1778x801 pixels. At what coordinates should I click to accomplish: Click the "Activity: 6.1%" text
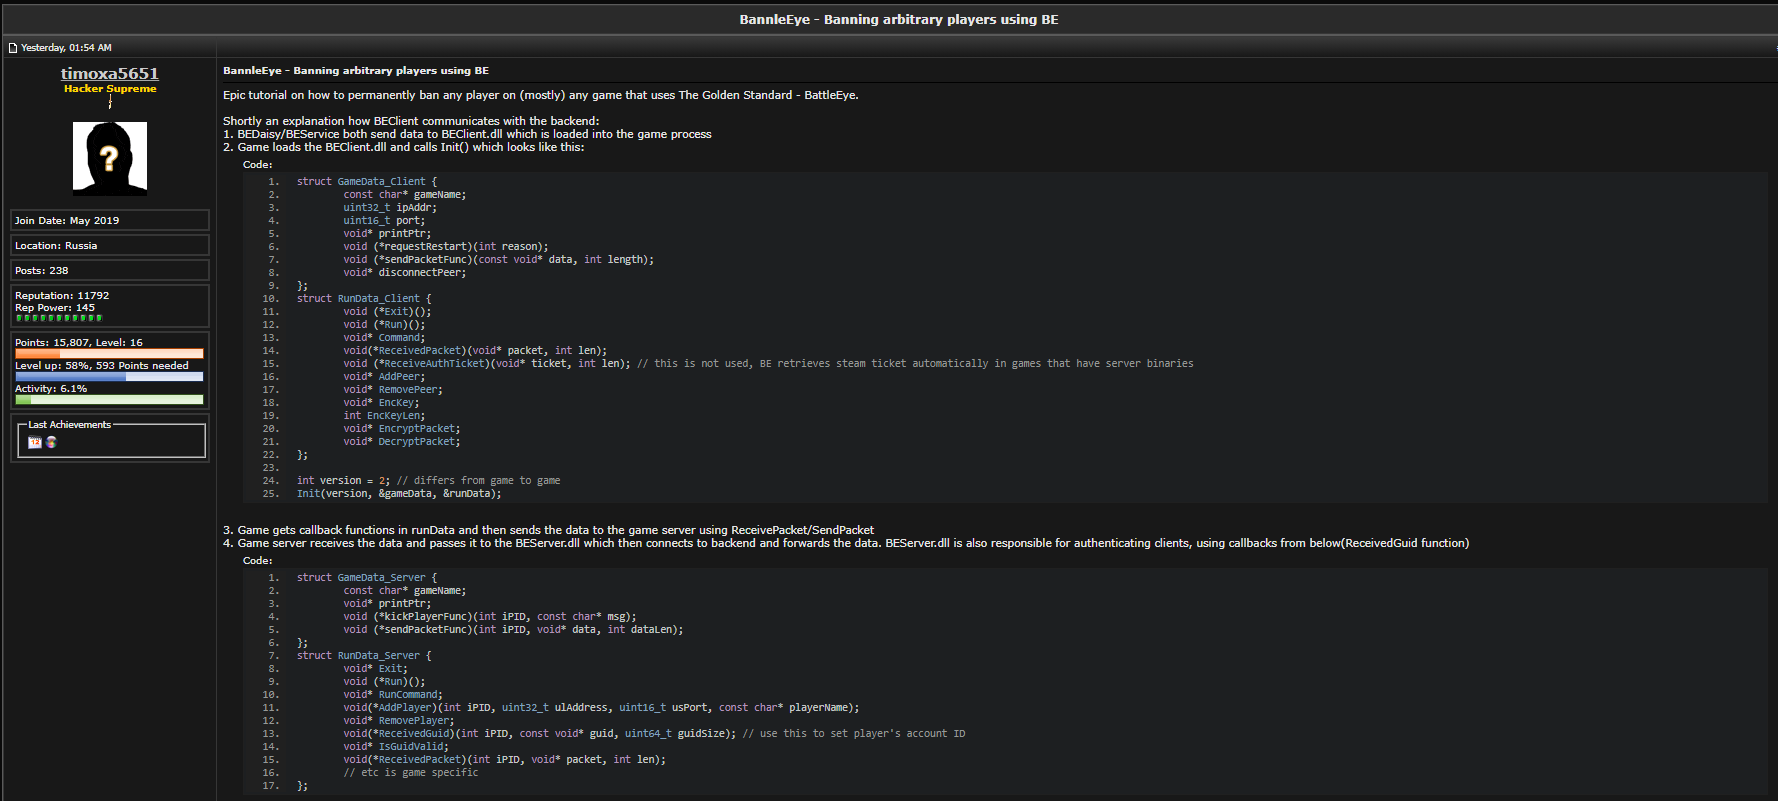point(51,388)
